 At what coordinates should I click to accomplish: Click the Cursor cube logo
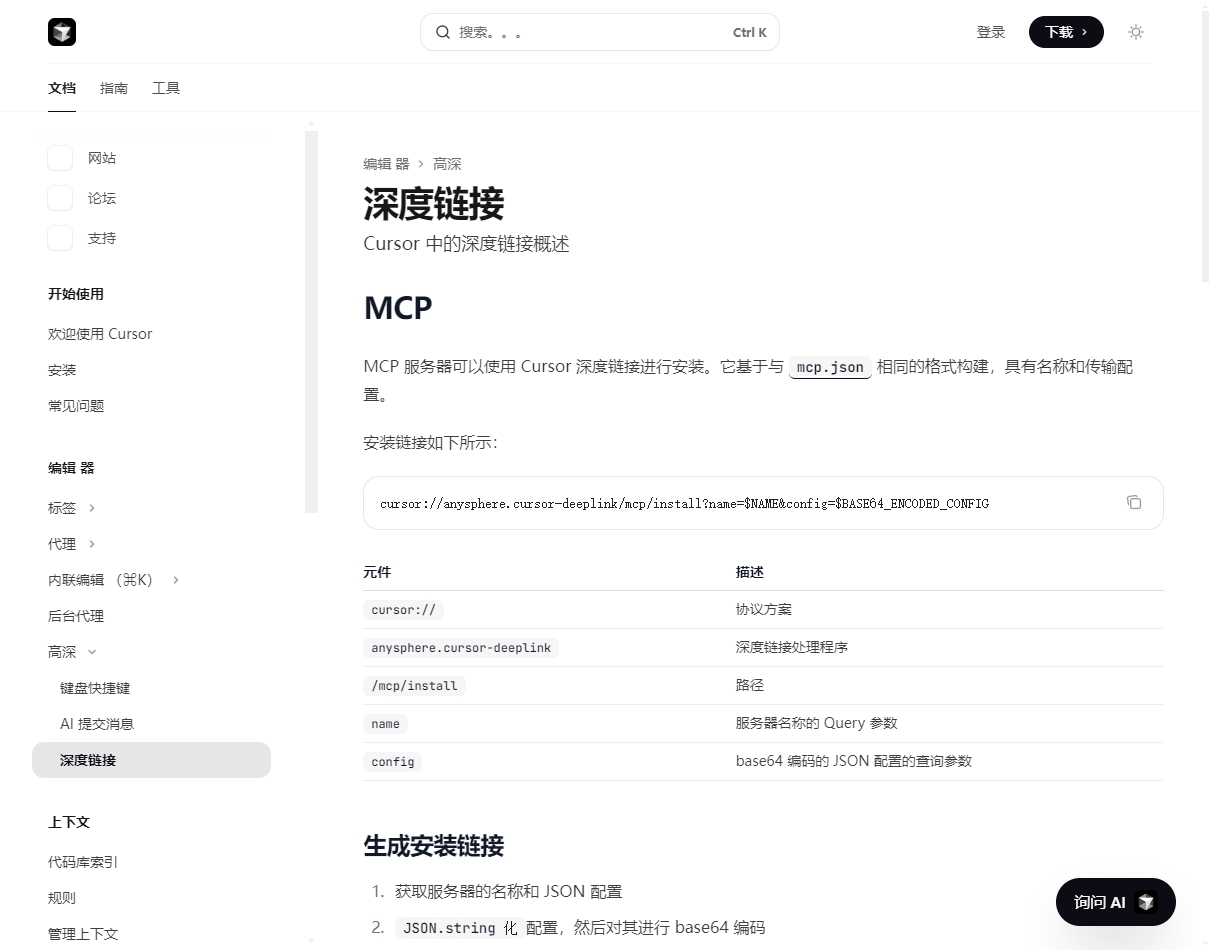coord(62,32)
